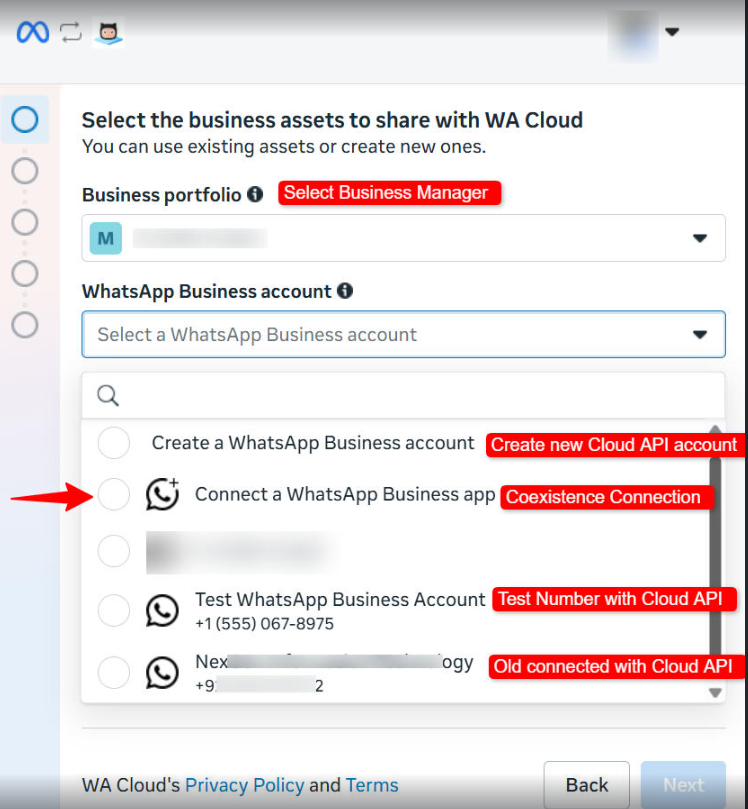The height and width of the screenshot is (809, 748).
Task: Click the Meta logo icon
Action: coord(32,33)
